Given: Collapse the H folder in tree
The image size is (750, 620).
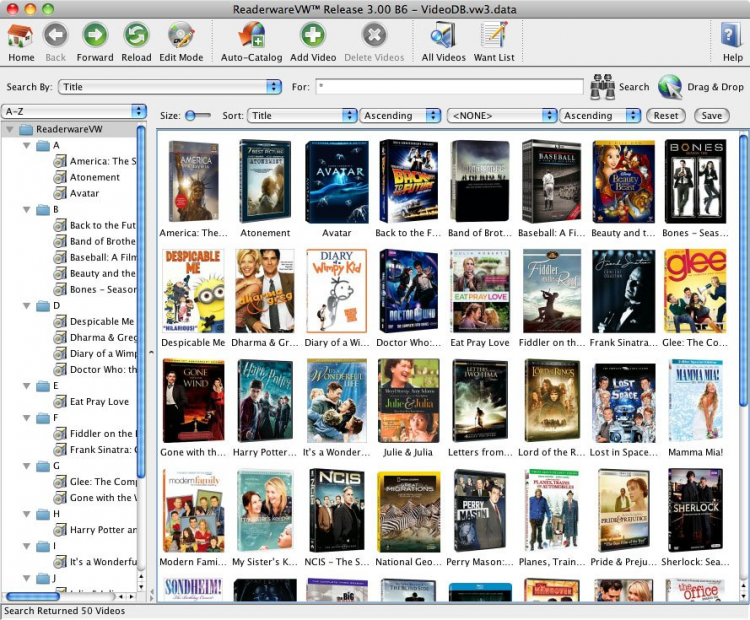Looking at the screenshot, I should pyautogui.click(x=27, y=514).
